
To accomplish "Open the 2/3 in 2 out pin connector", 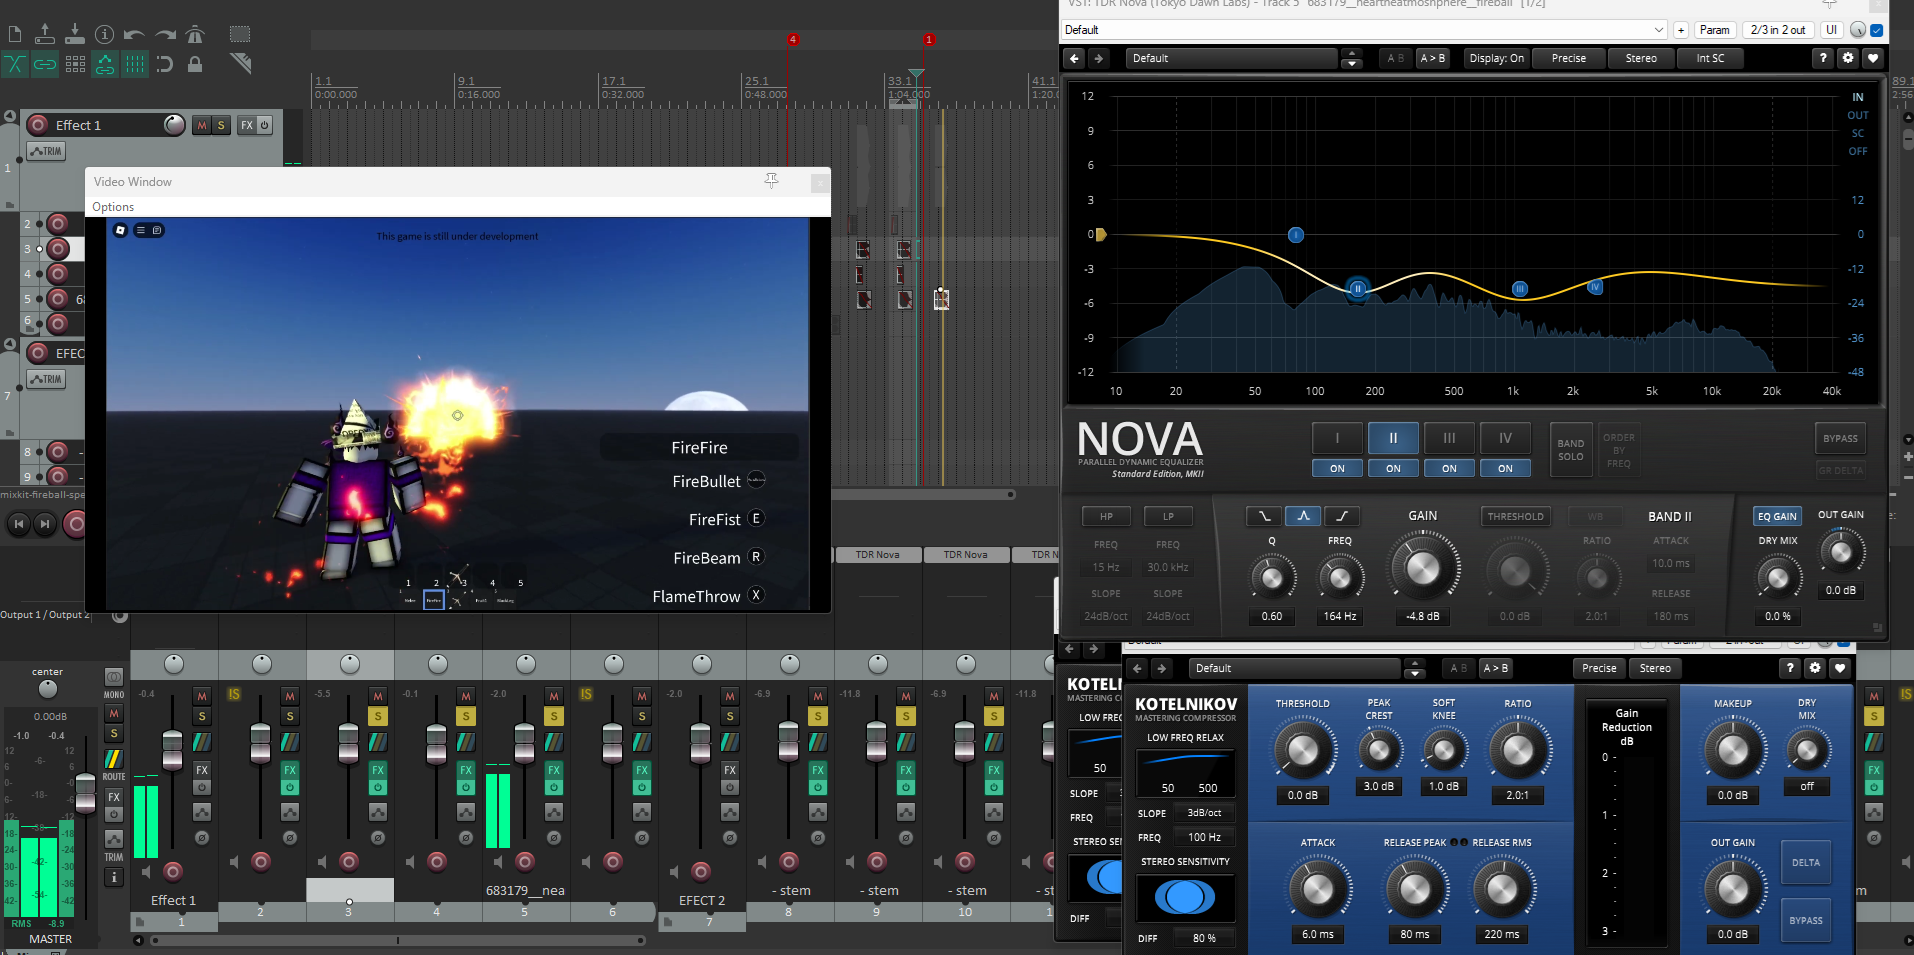I will pyautogui.click(x=1778, y=30).
